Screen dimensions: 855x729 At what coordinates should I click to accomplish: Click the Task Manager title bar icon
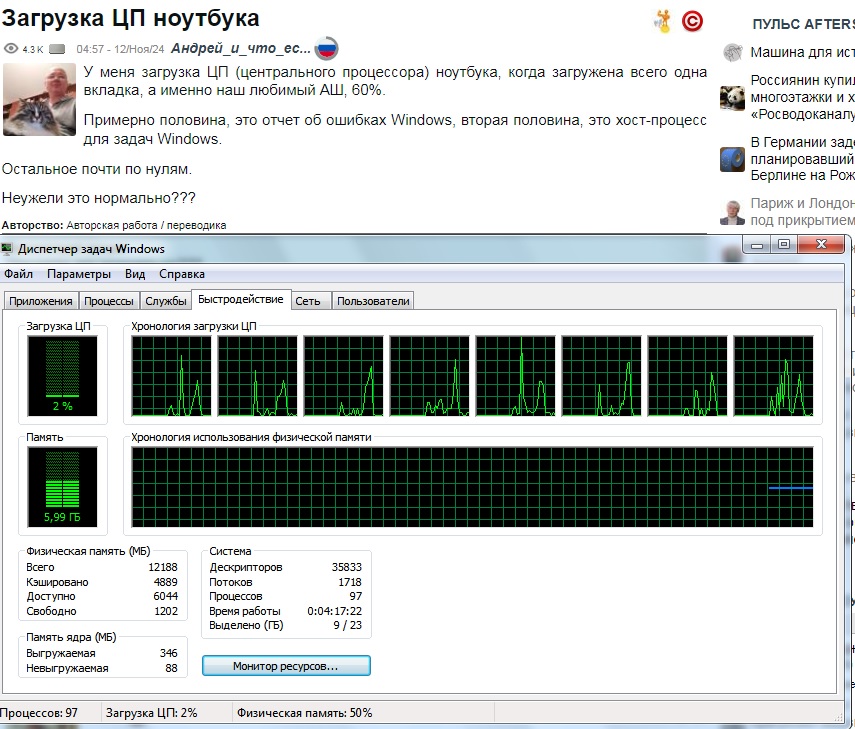click(8, 249)
